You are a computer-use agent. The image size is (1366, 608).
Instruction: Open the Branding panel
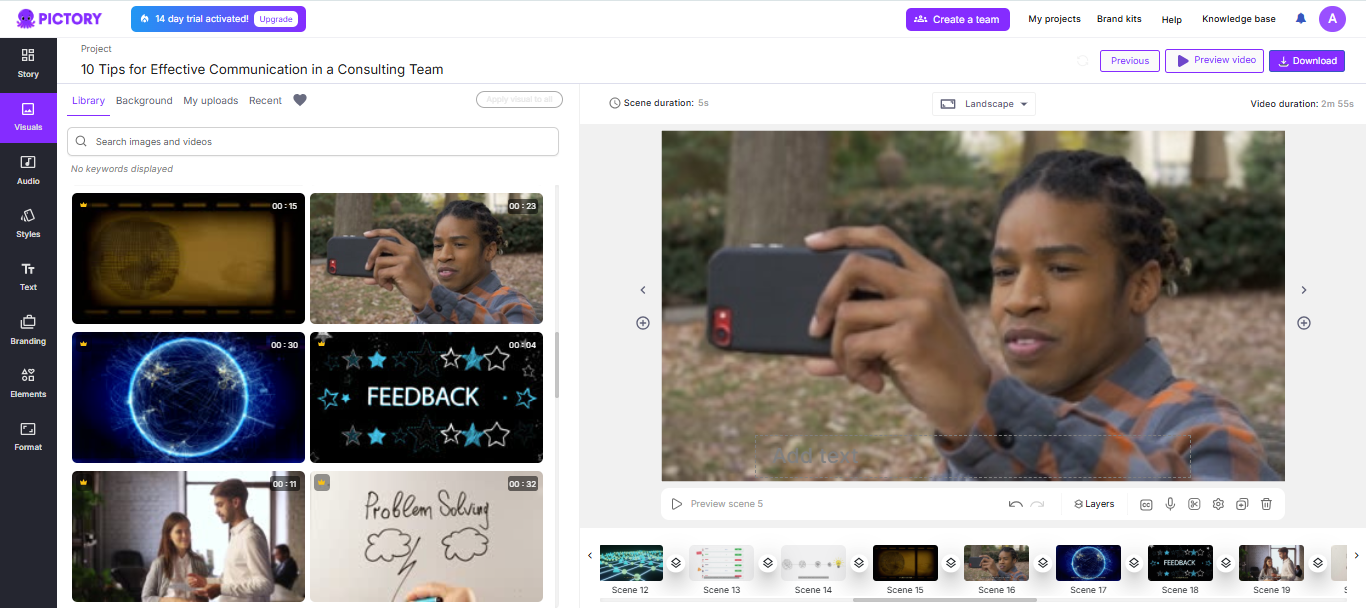[x=28, y=330]
